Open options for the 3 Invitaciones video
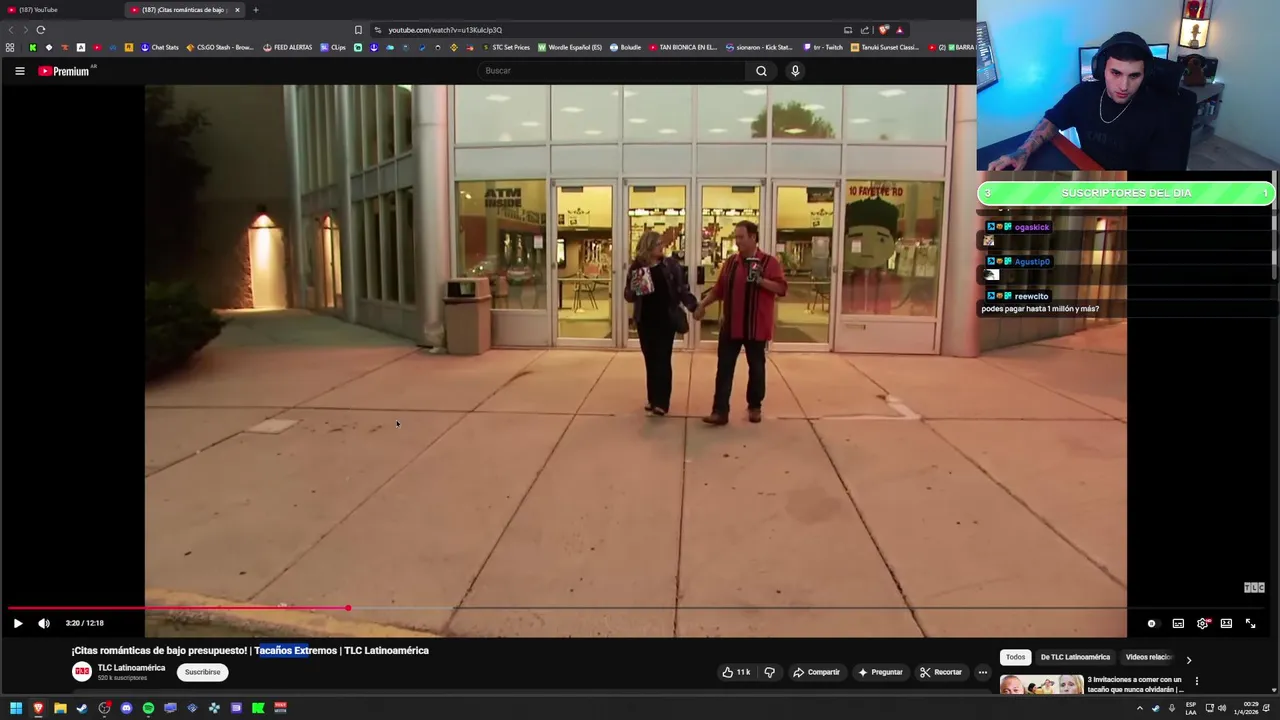The image size is (1280, 720). 1196,681
